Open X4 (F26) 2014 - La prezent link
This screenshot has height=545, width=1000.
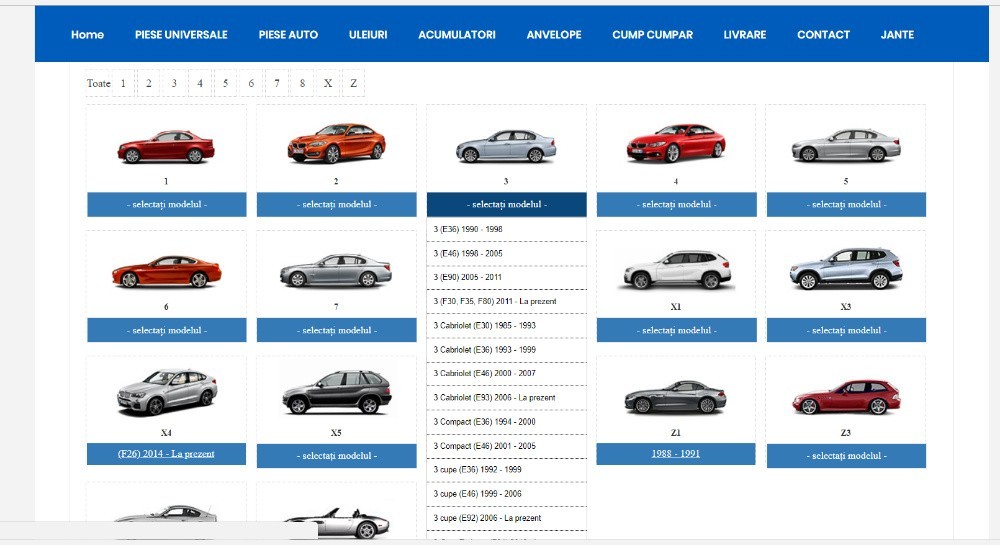click(x=166, y=454)
